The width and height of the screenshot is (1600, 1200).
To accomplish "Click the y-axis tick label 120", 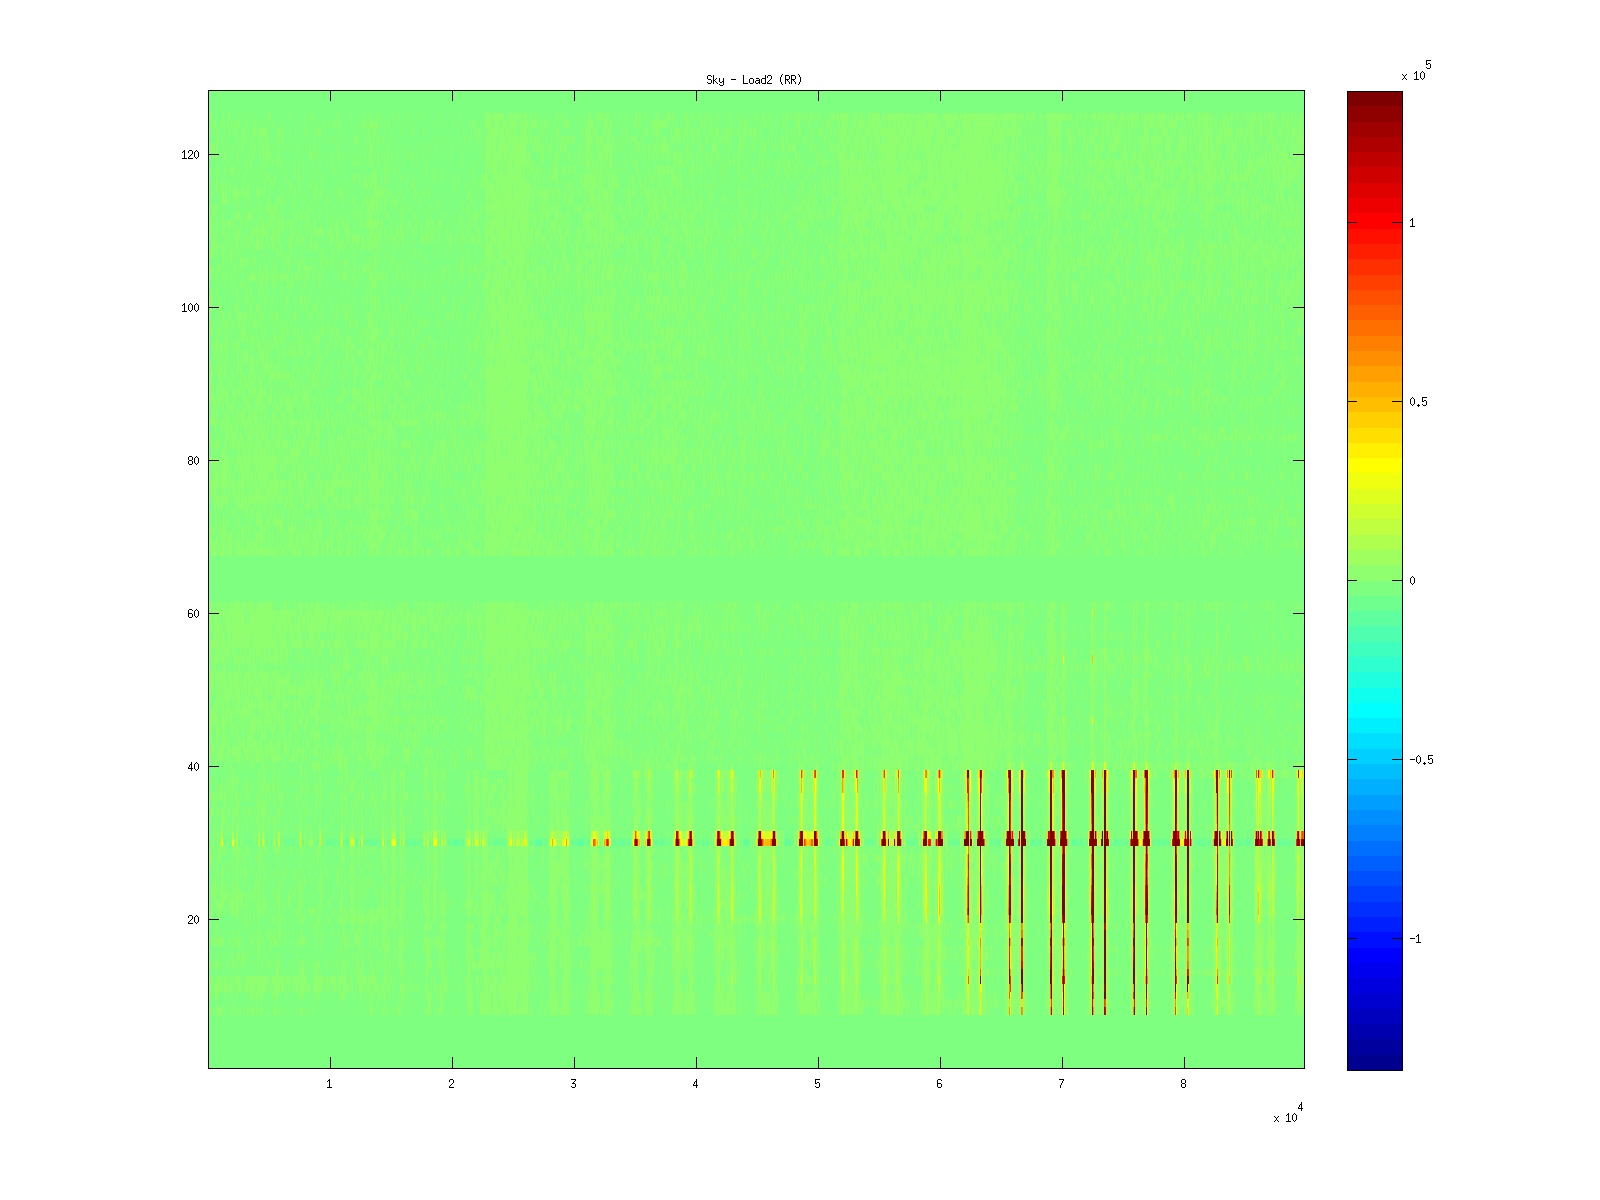I will (189, 155).
